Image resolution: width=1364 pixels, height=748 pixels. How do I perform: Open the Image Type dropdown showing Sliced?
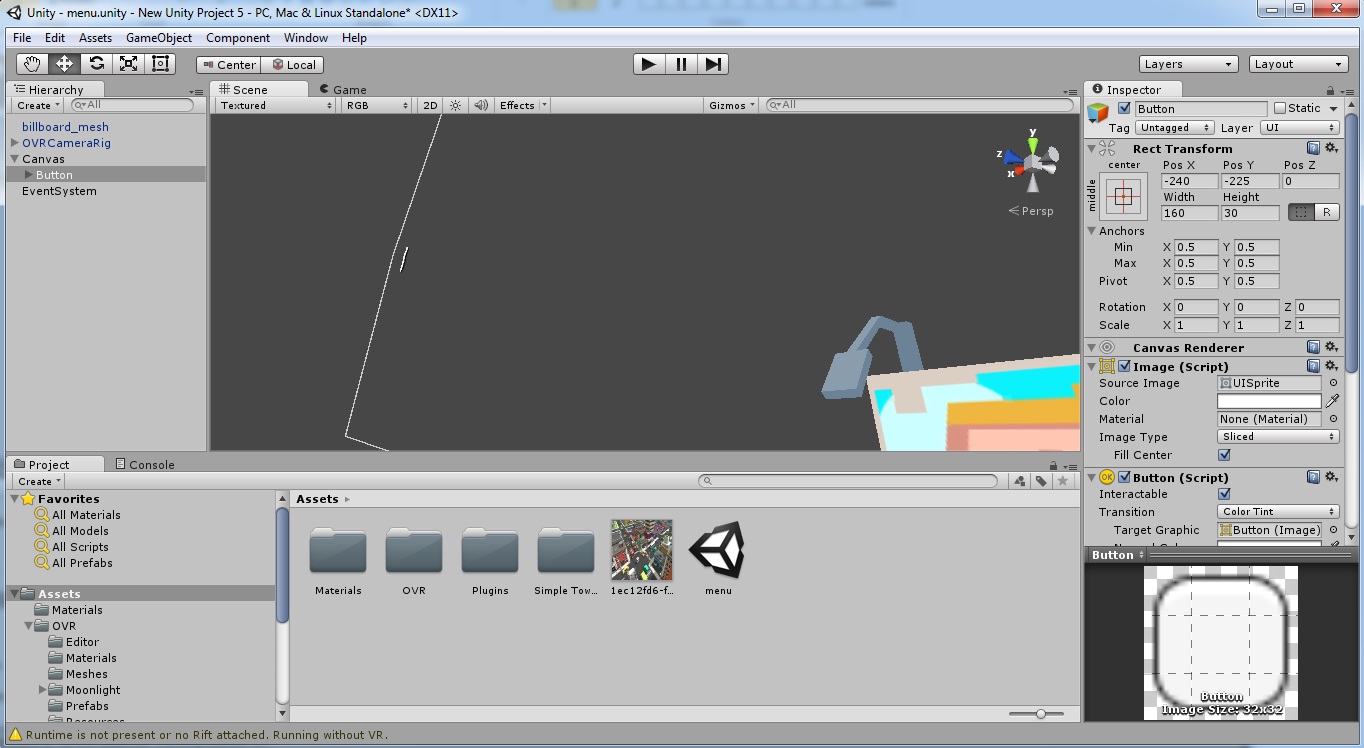coord(1277,437)
